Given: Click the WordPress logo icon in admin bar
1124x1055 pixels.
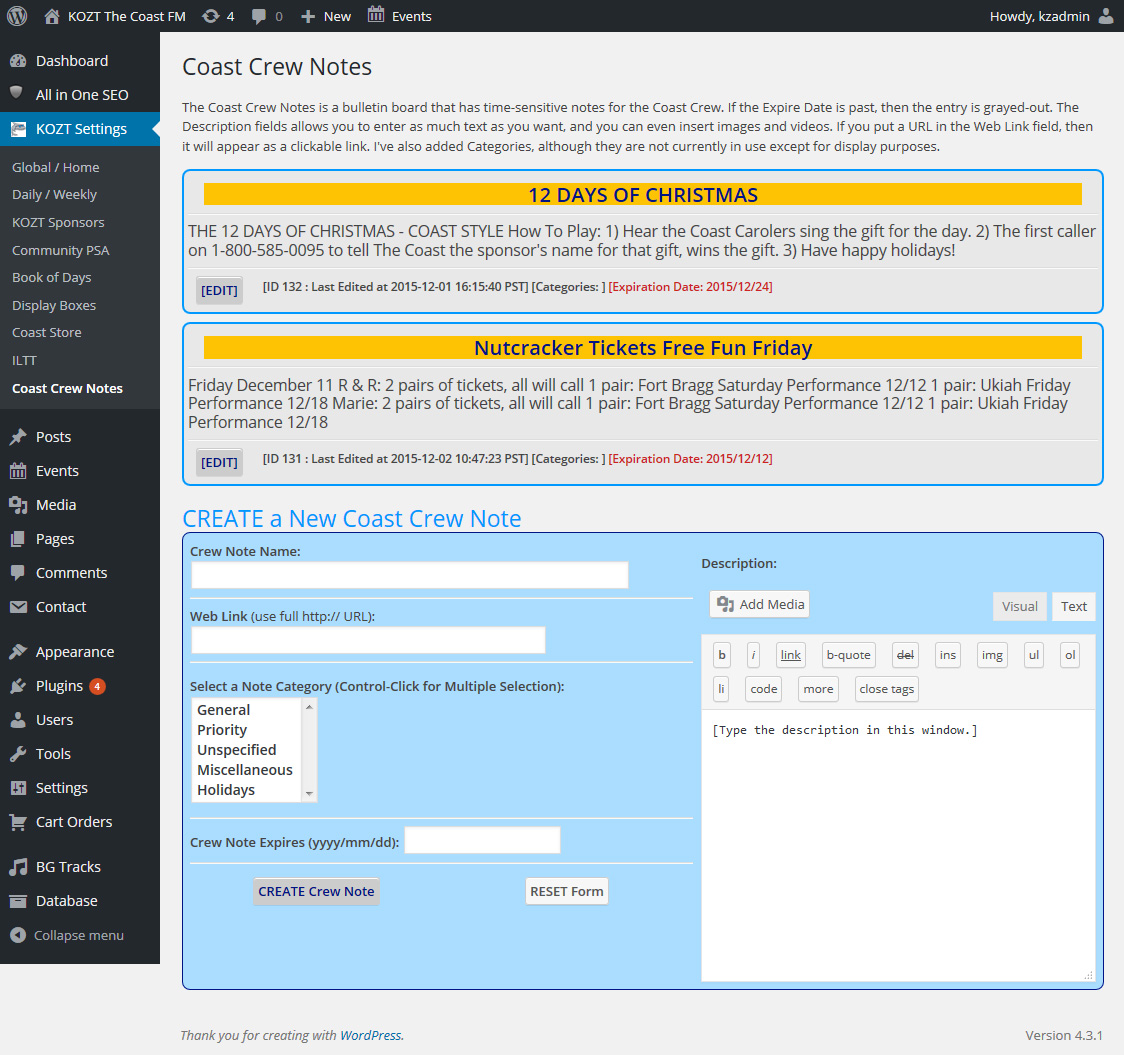Looking at the screenshot, I should 17,16.
